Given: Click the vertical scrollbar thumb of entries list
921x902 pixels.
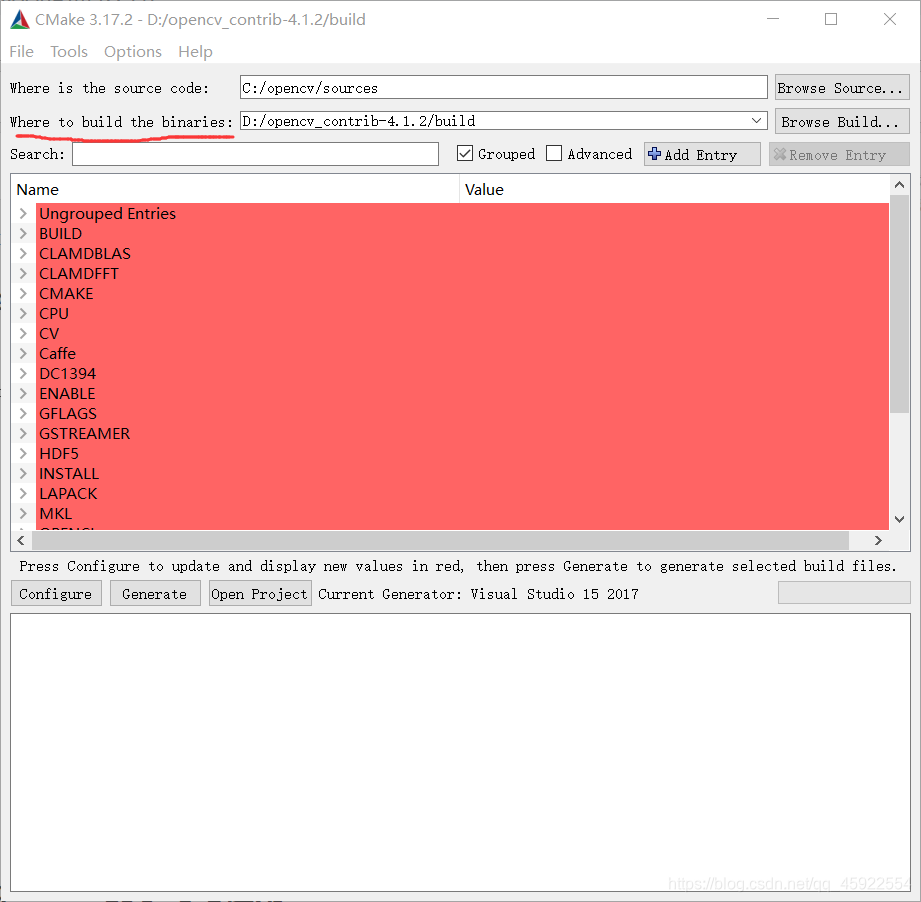Looking at the screenshot, I should pos(899,304).
